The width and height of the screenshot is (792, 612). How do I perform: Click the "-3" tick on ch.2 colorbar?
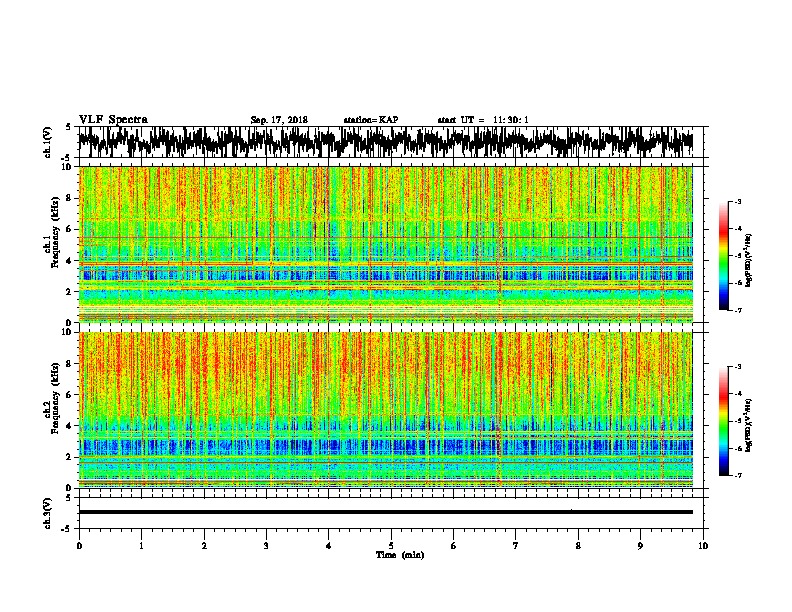[x=738, y=367]
